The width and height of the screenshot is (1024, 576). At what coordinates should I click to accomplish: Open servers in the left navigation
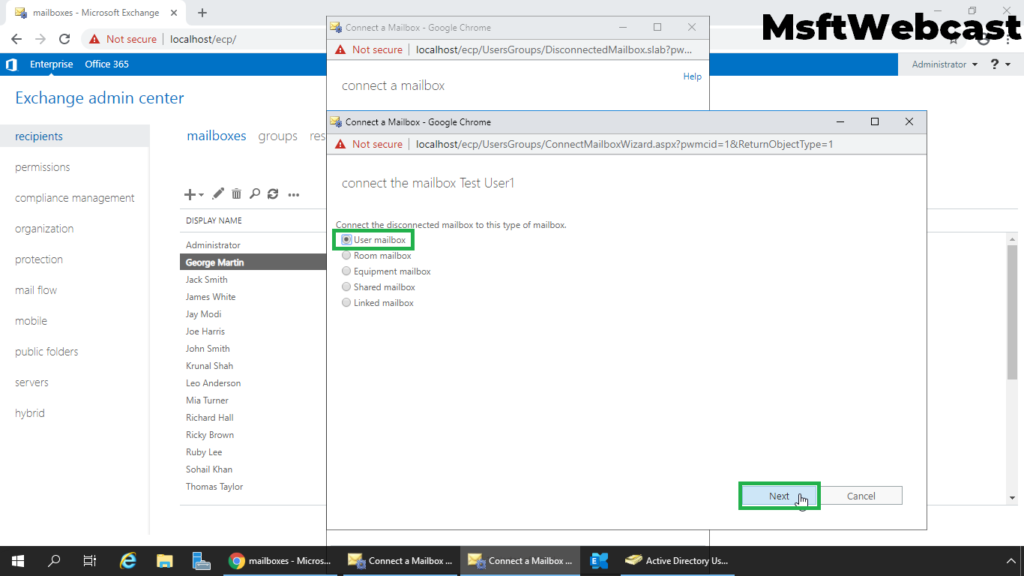tap(31, 382)
